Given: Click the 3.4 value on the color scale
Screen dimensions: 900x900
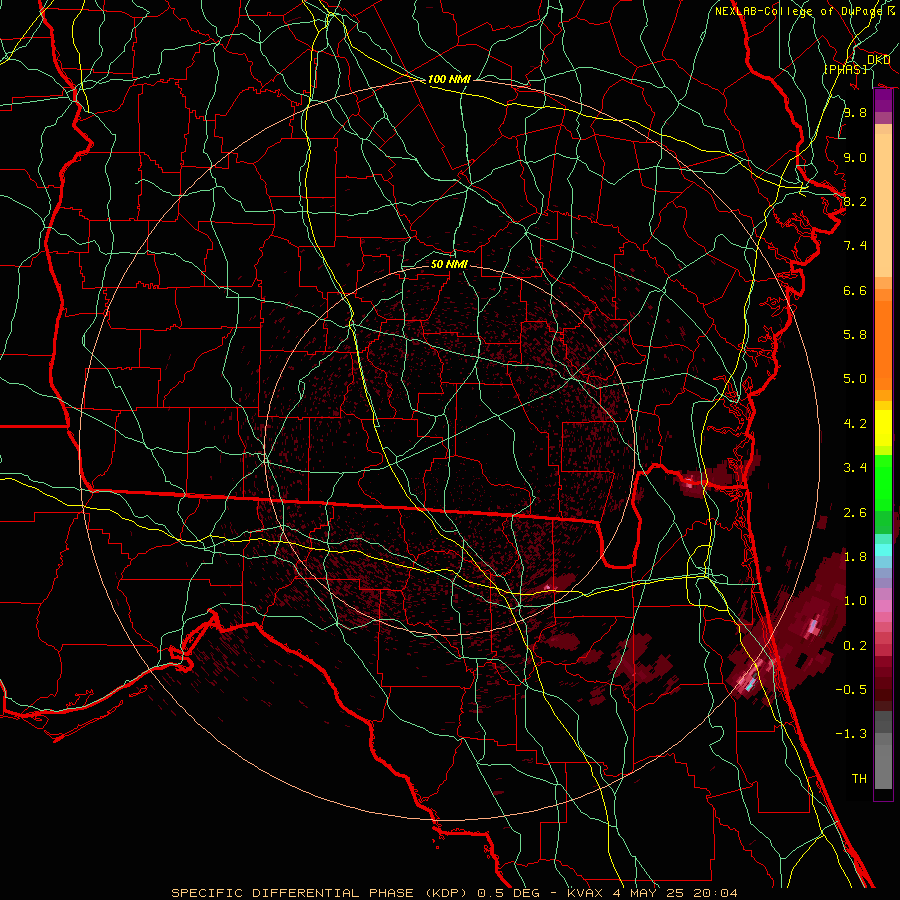Looking at the screenshot, I should pyautogui.click(x=855, y=468).
